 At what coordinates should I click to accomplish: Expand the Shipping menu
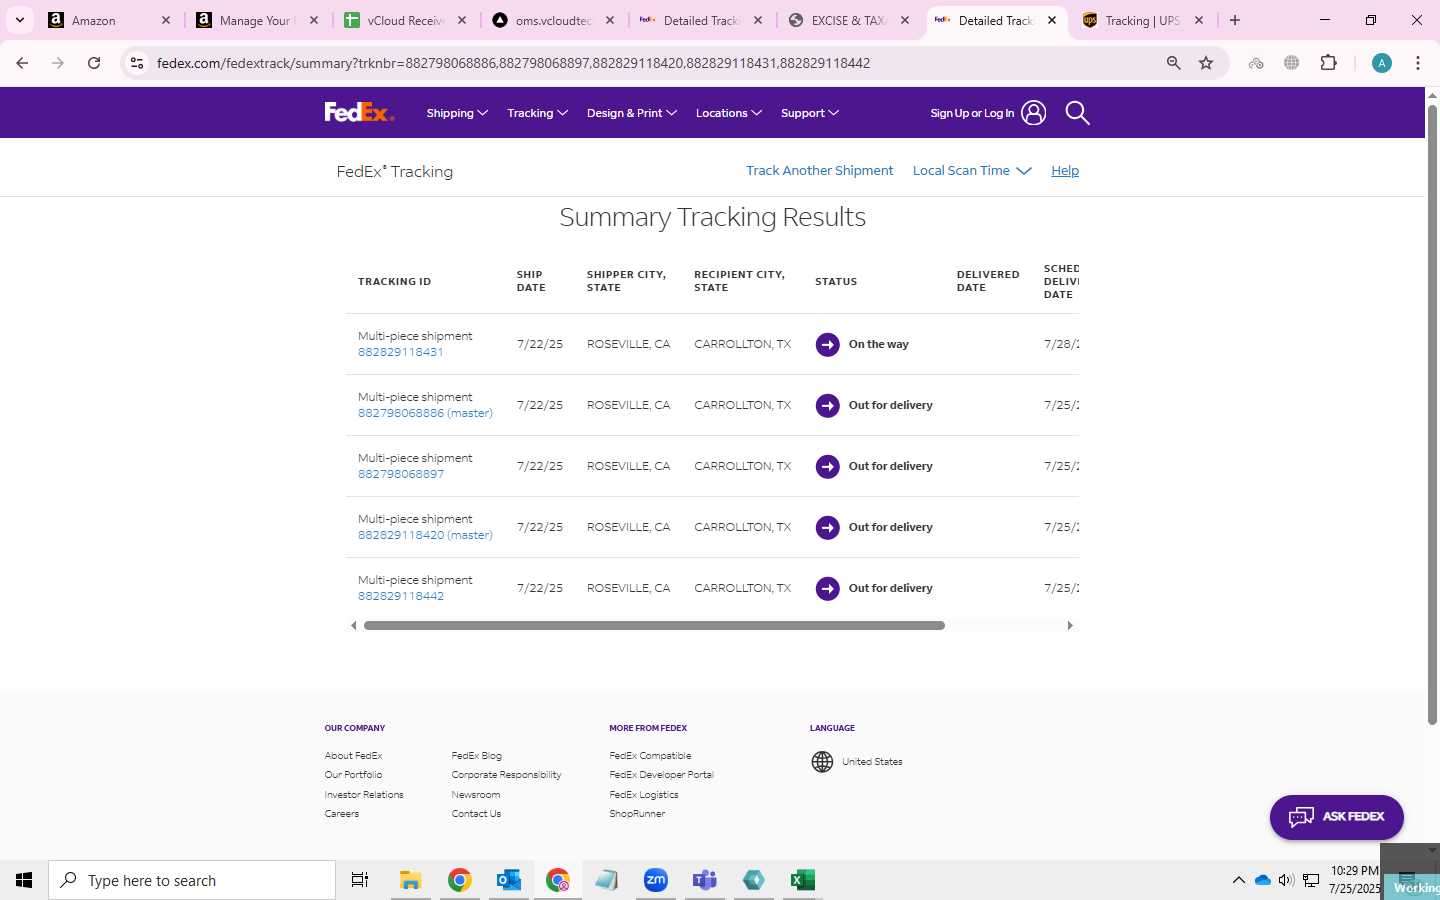click(457, 113)
